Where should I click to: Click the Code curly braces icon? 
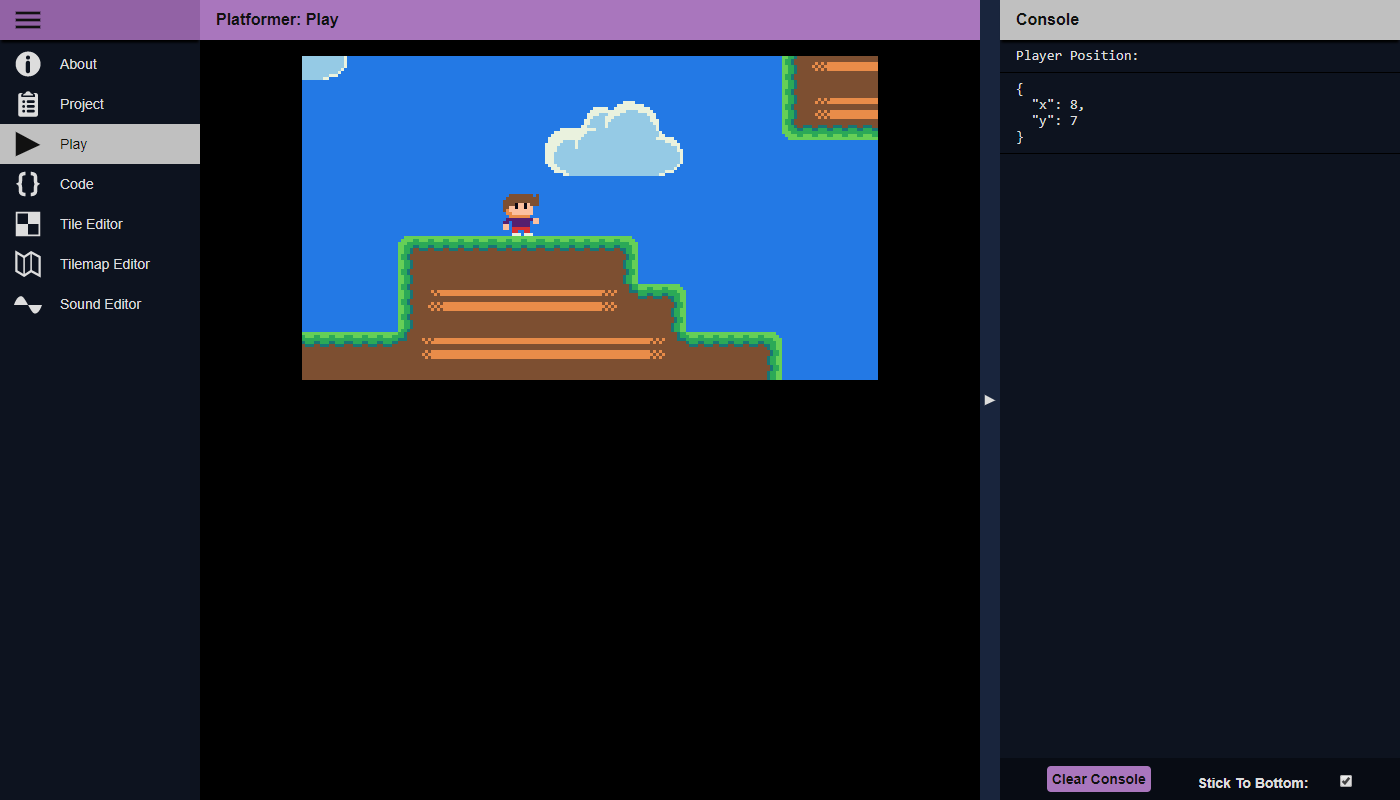tap(28, 184)
